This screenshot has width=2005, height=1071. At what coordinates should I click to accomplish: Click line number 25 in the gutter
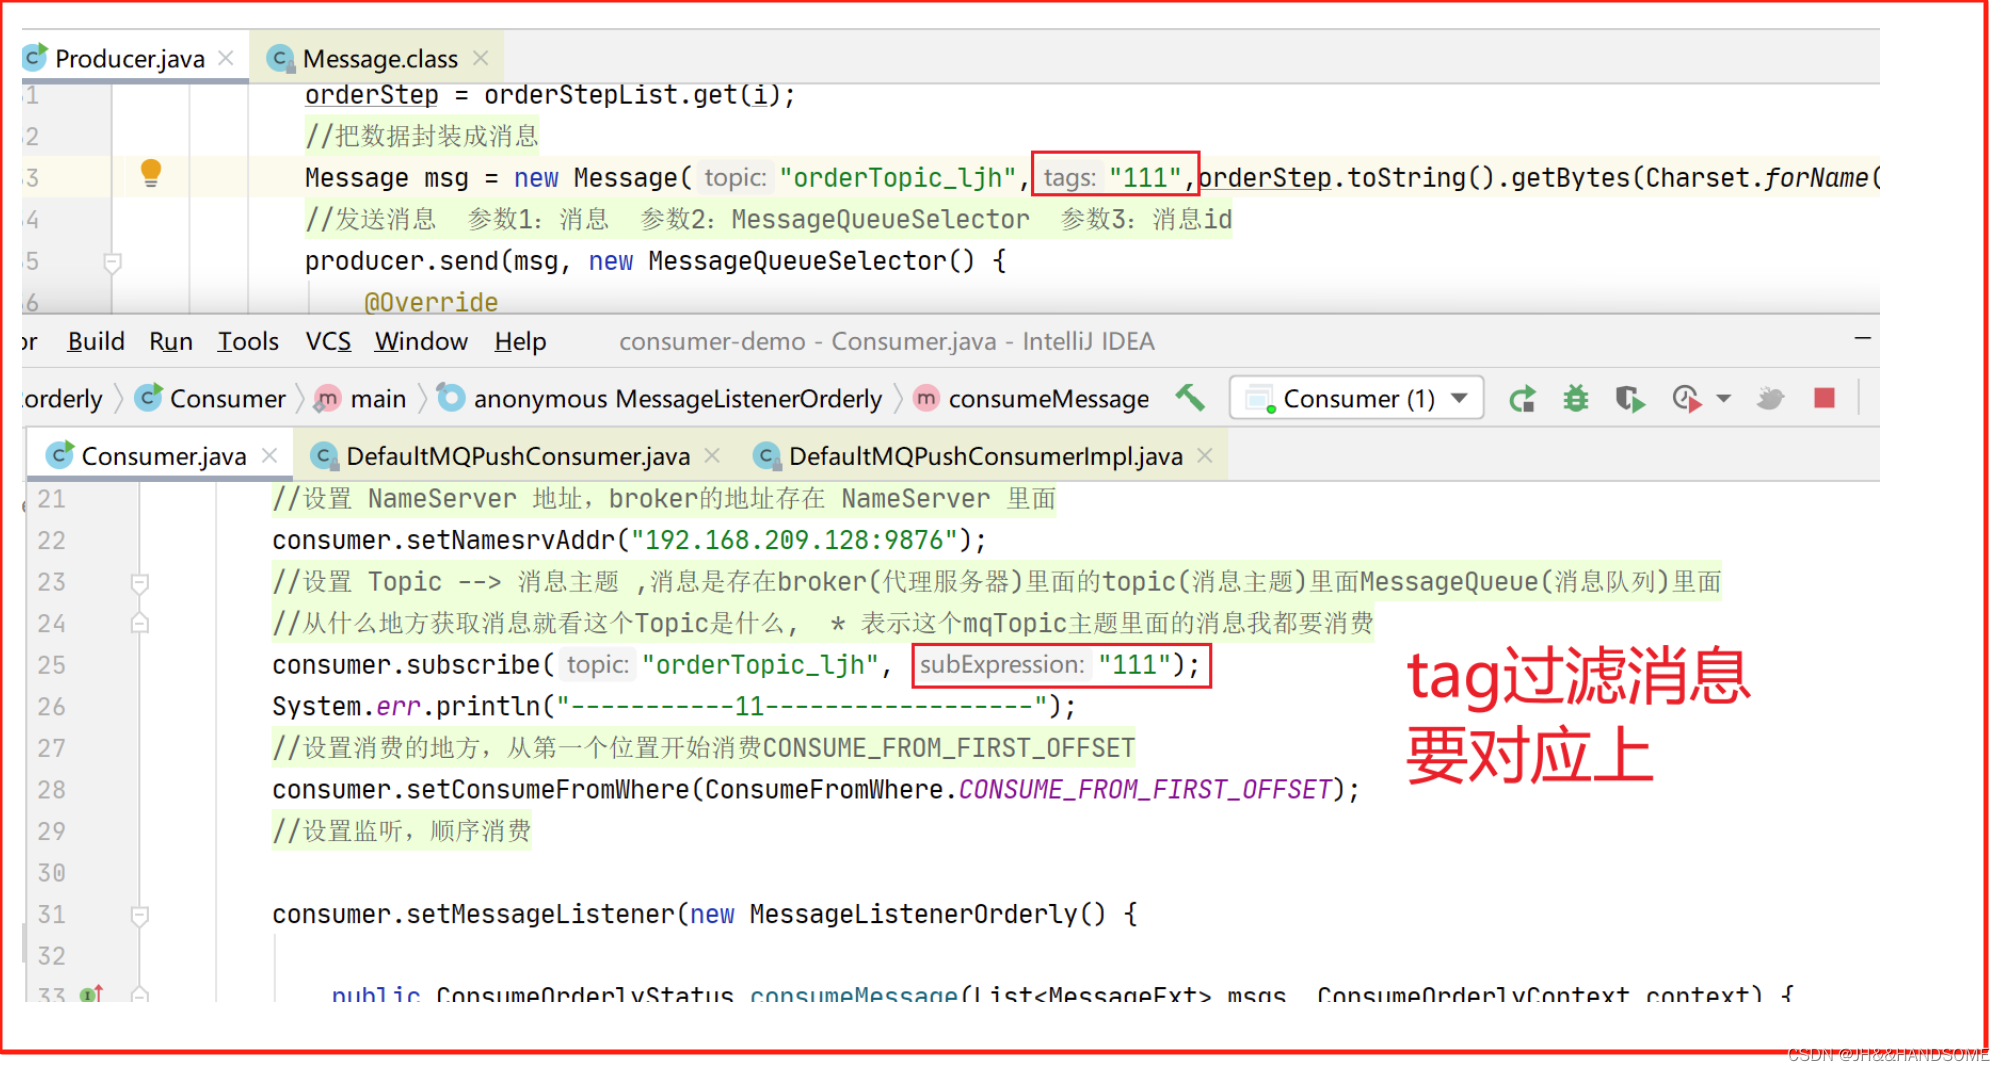click(x=51, y=665)
